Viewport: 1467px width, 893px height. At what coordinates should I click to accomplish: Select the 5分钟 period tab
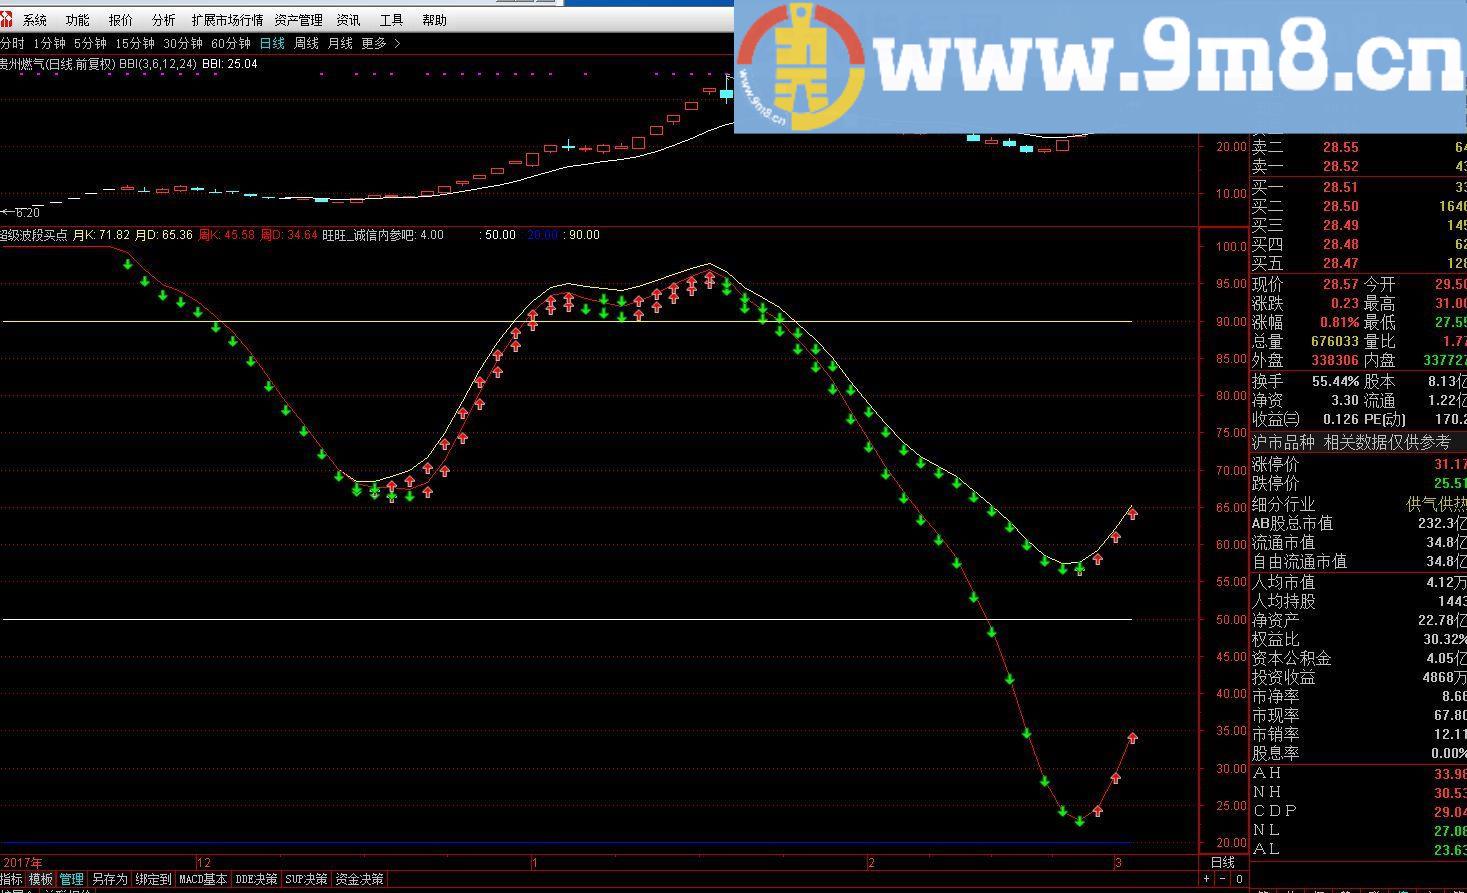pos(90,43)
